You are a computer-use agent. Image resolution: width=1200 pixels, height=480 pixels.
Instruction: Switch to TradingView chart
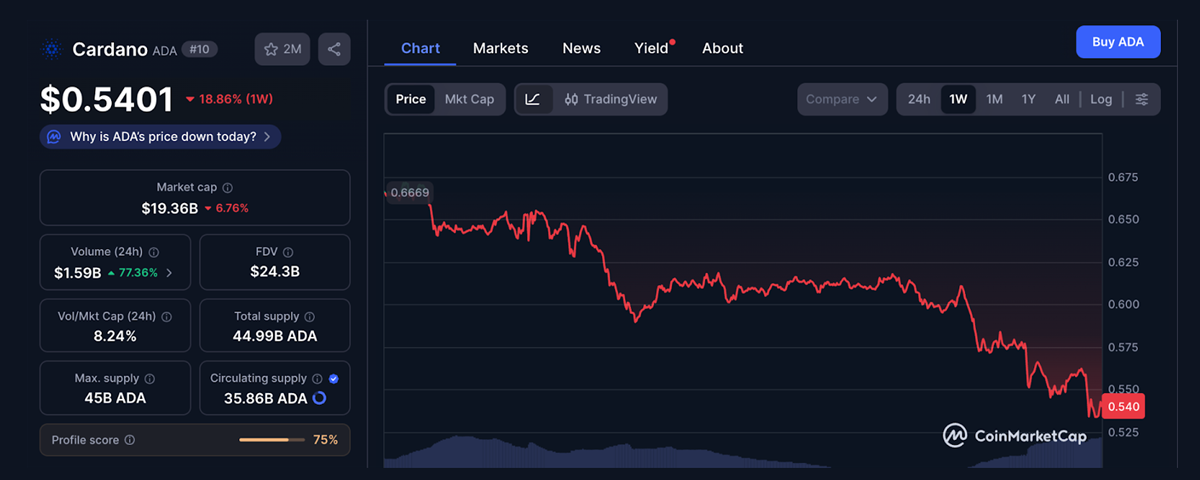point(610,99)
